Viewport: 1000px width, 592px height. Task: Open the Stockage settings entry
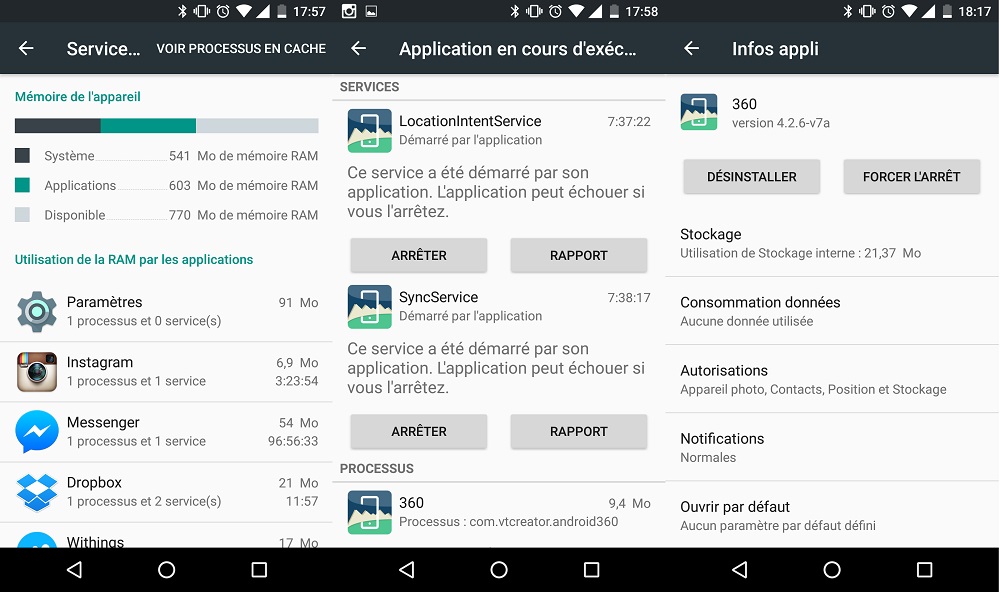830,243
